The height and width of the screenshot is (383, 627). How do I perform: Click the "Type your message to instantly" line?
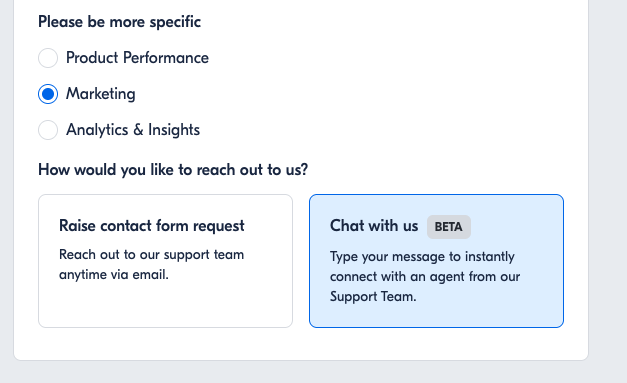(x=422, y=257)
